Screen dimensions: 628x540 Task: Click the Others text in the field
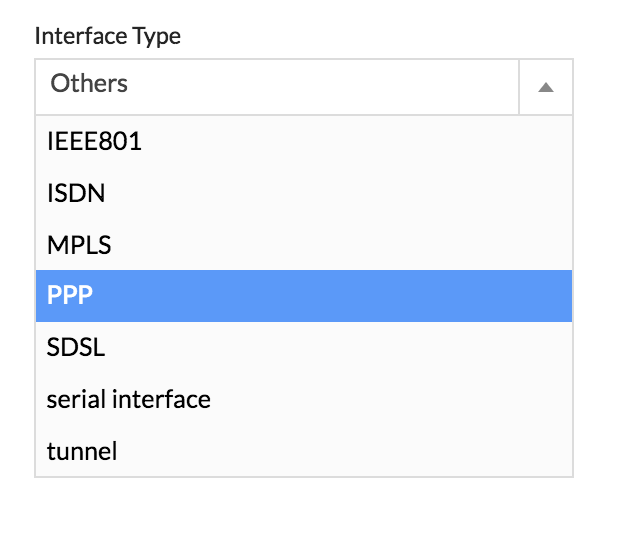point(89,84)
